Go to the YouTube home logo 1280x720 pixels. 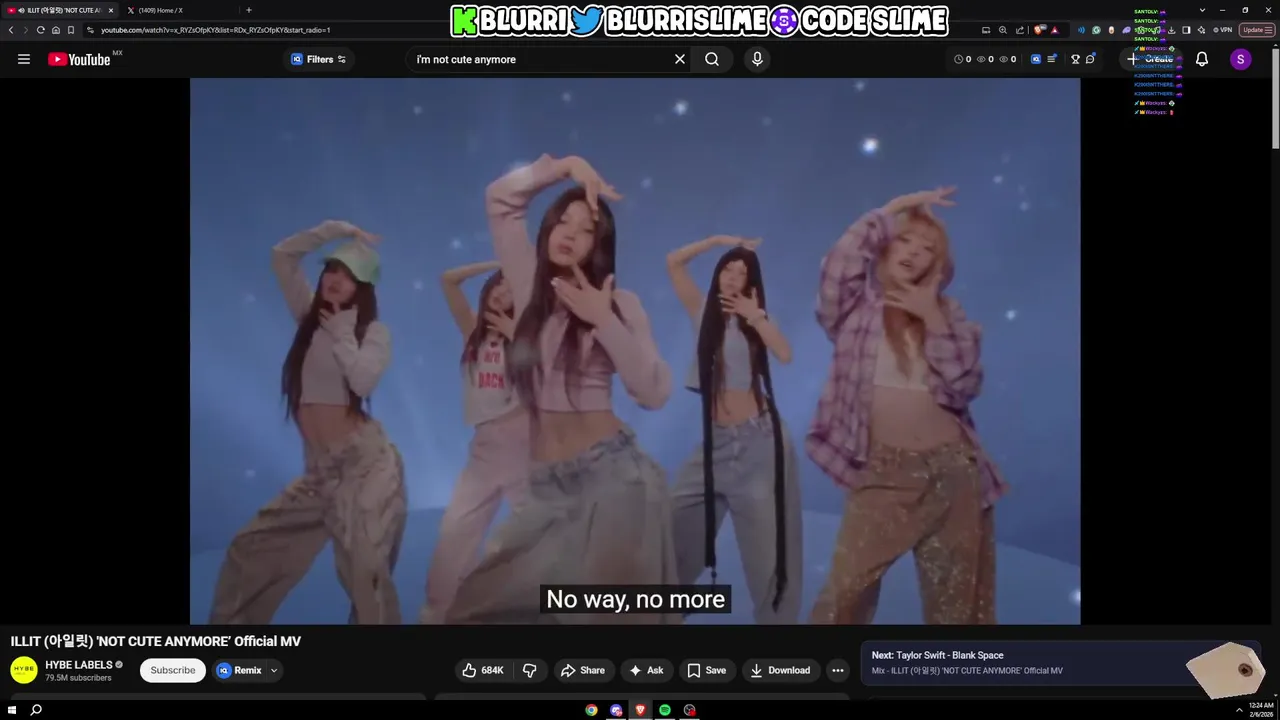79,59
